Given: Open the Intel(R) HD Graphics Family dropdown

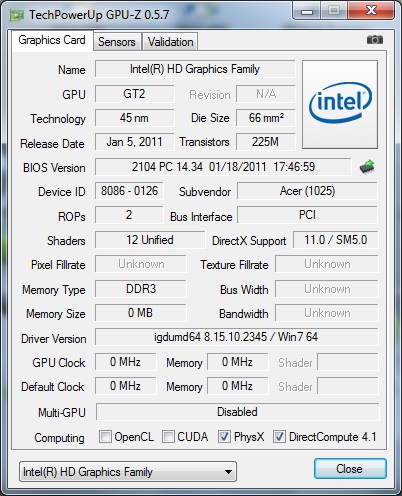Looking at the screenshot, I should [x=128, y=472].
